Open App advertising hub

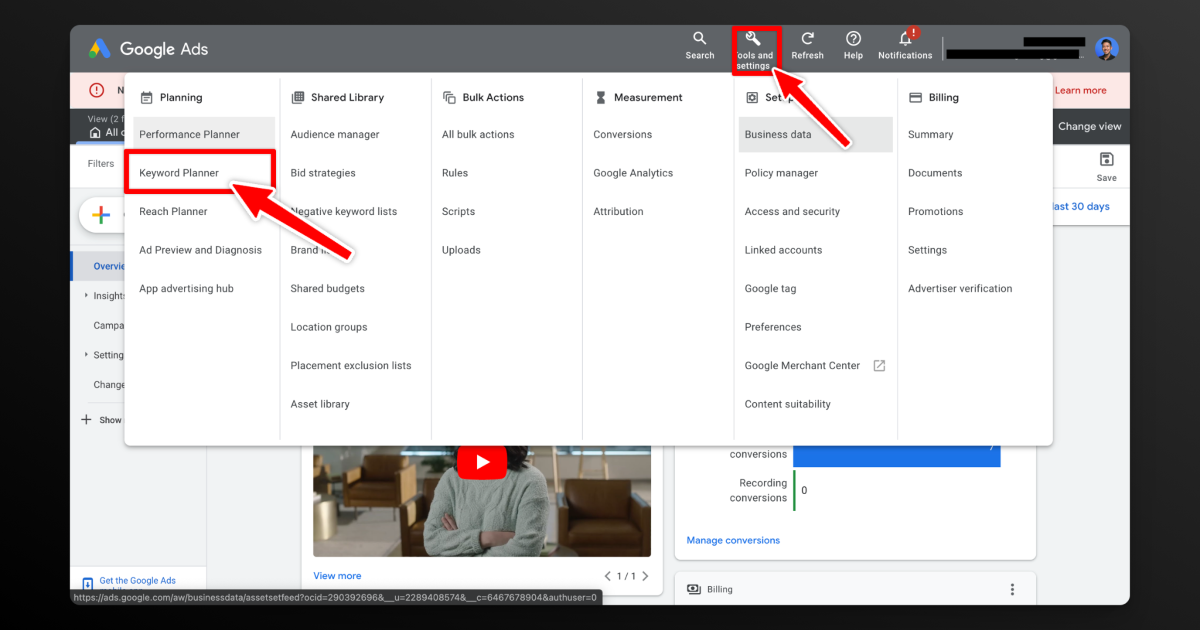[186, 289]
